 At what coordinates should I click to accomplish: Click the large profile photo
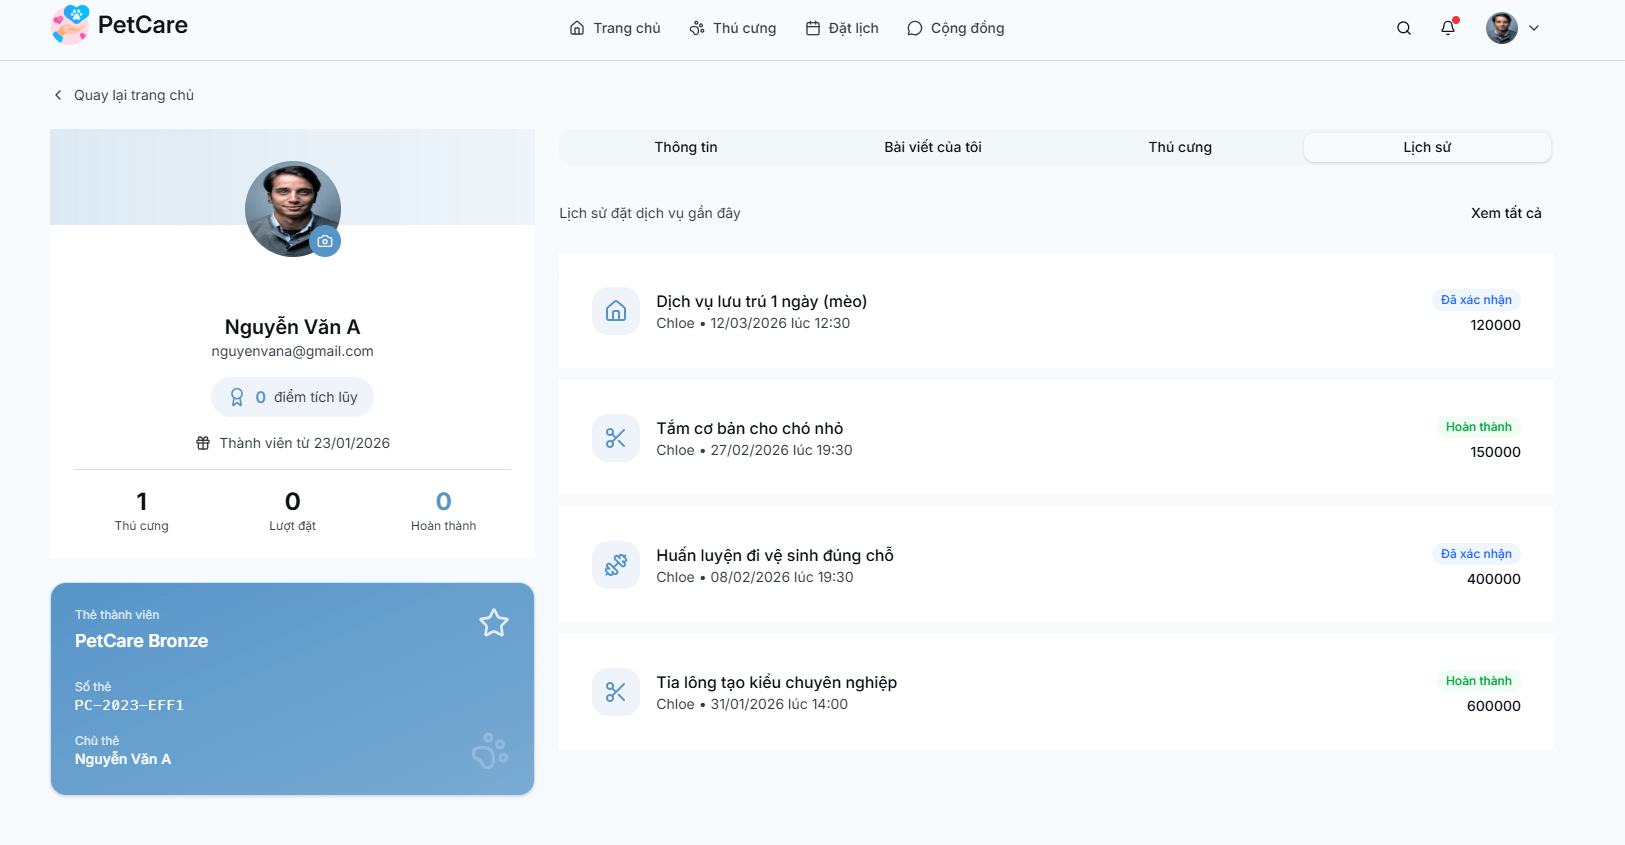tap(293, 209)
